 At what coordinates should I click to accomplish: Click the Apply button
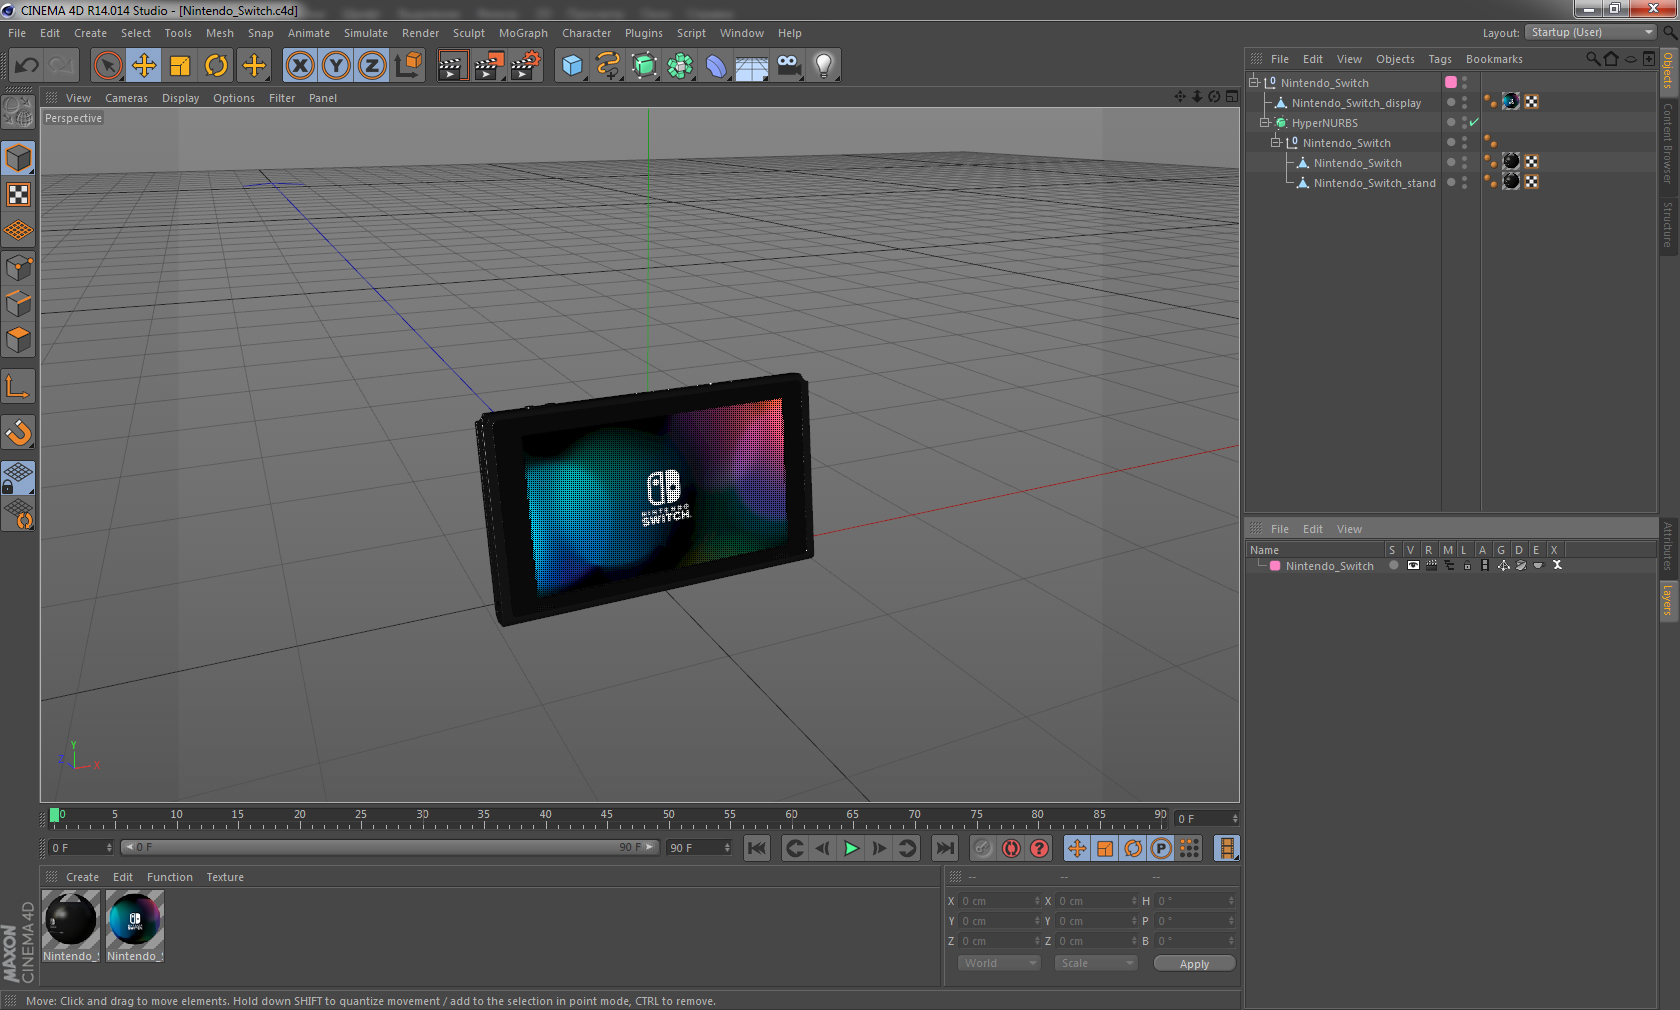pyautogui.click(x=1194, y=964)
